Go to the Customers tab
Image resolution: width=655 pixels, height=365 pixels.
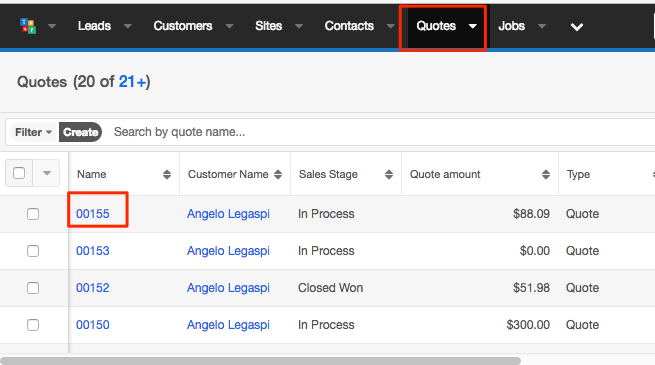click(183, 26)
